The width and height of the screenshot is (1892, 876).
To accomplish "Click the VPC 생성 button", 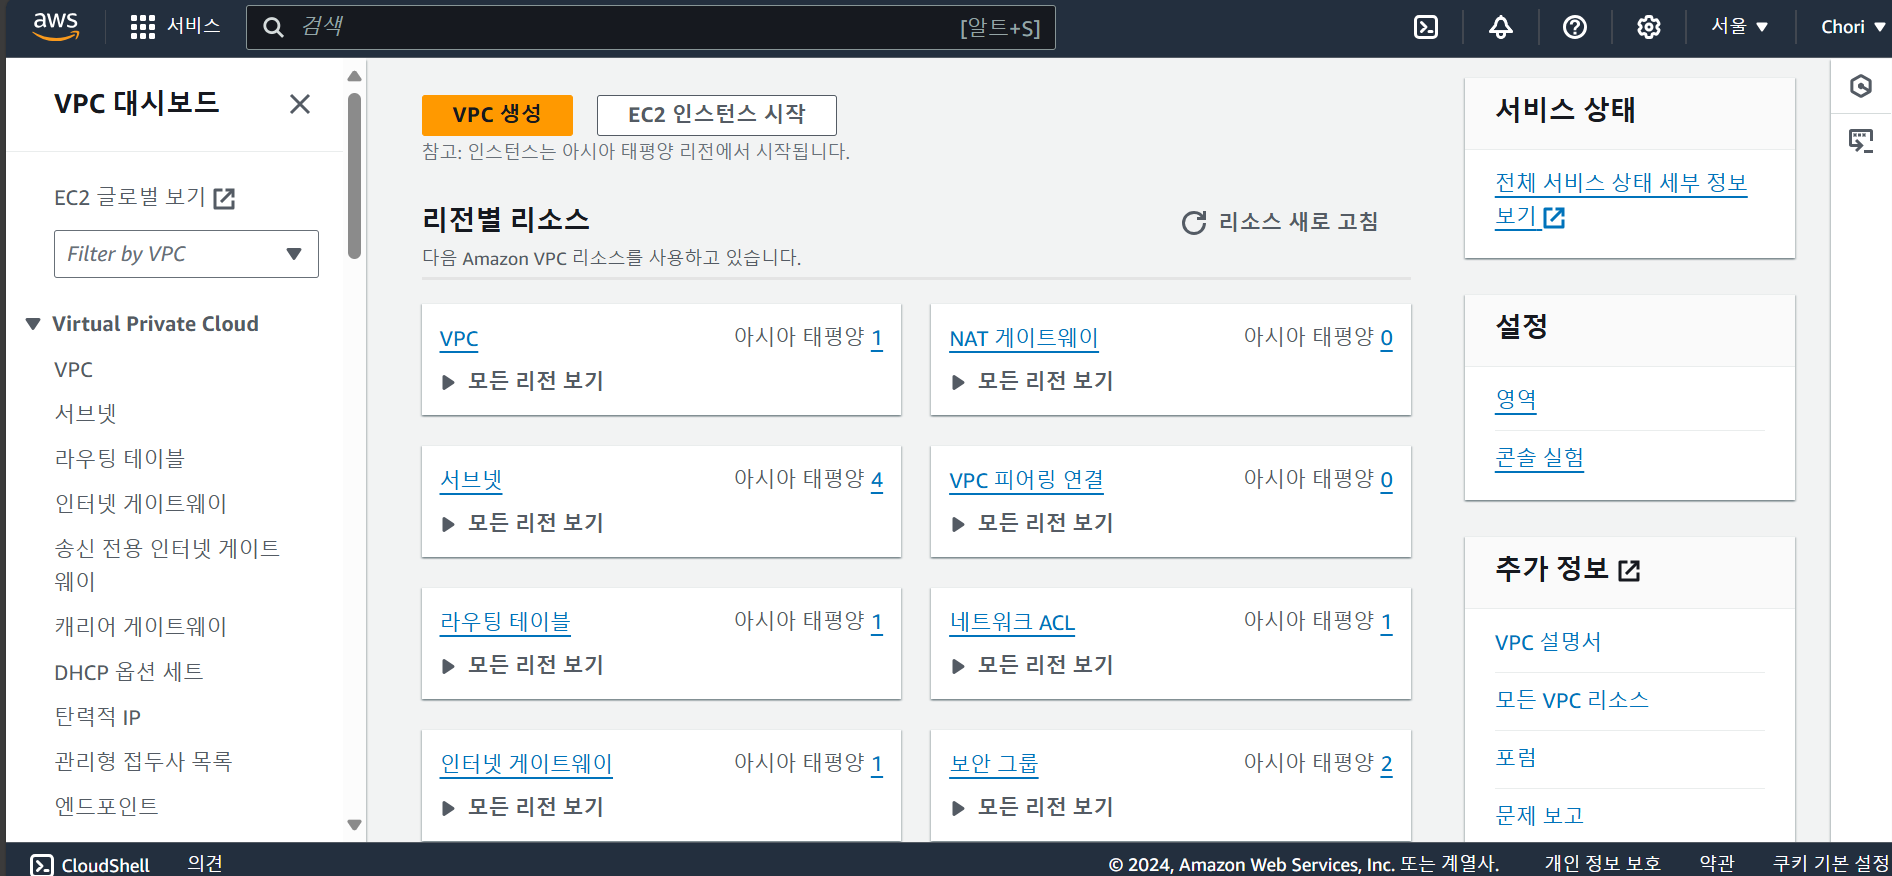I will point(497,115).
